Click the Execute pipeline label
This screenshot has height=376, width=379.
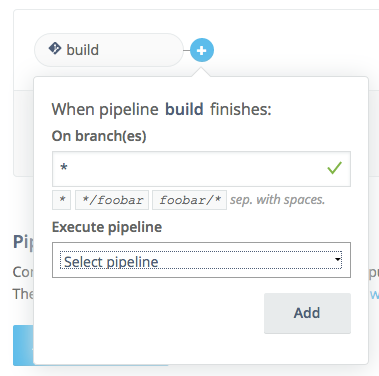(x=107, y=227)
